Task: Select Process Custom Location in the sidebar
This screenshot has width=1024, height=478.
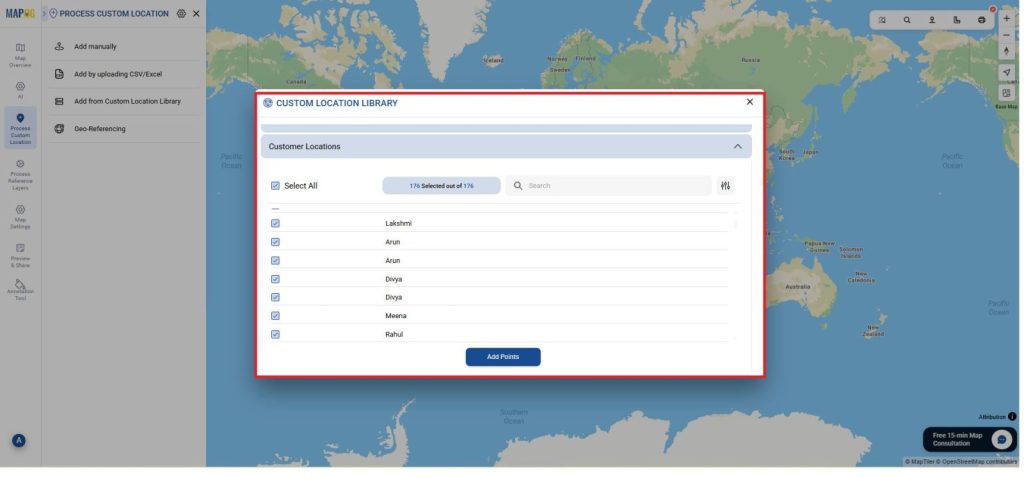Action: point(20,128)
